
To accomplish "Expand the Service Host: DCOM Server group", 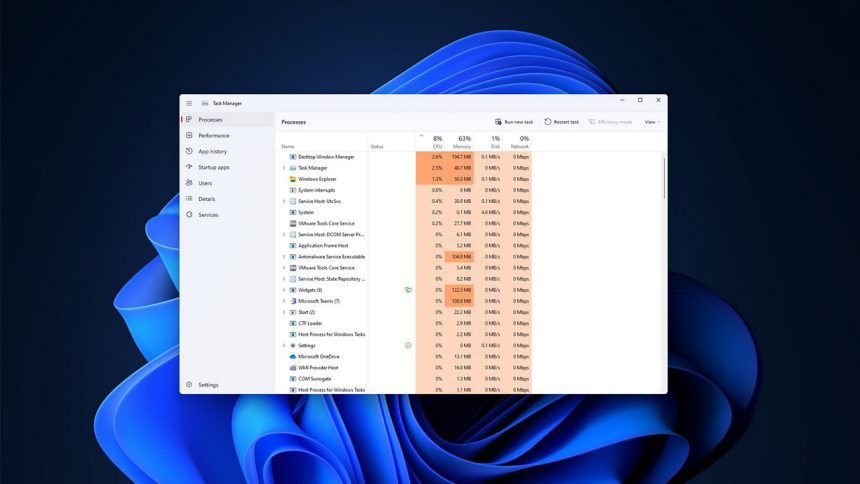I will pos(284,234).
